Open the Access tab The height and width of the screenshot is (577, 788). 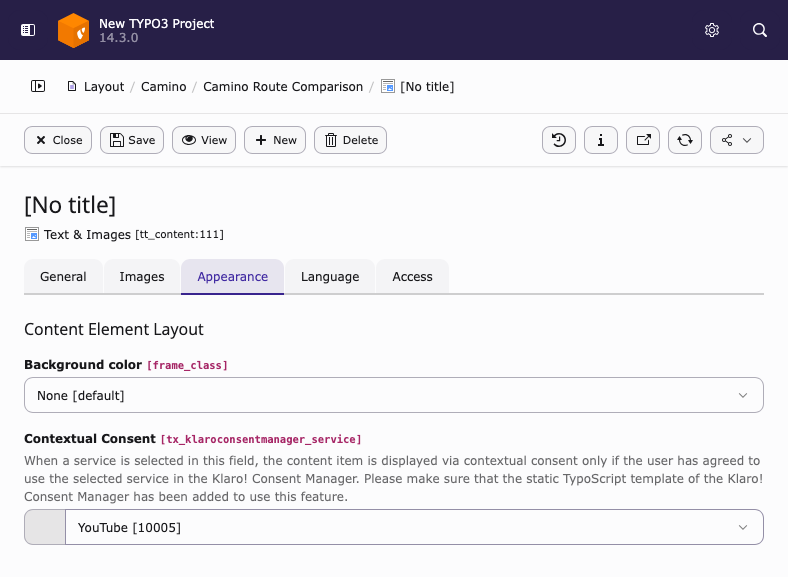coord(412,276)
